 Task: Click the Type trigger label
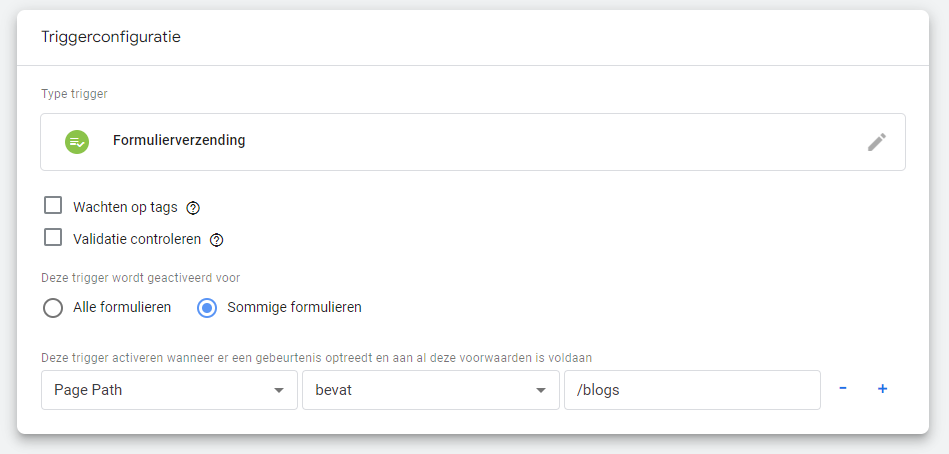point(74,94)
